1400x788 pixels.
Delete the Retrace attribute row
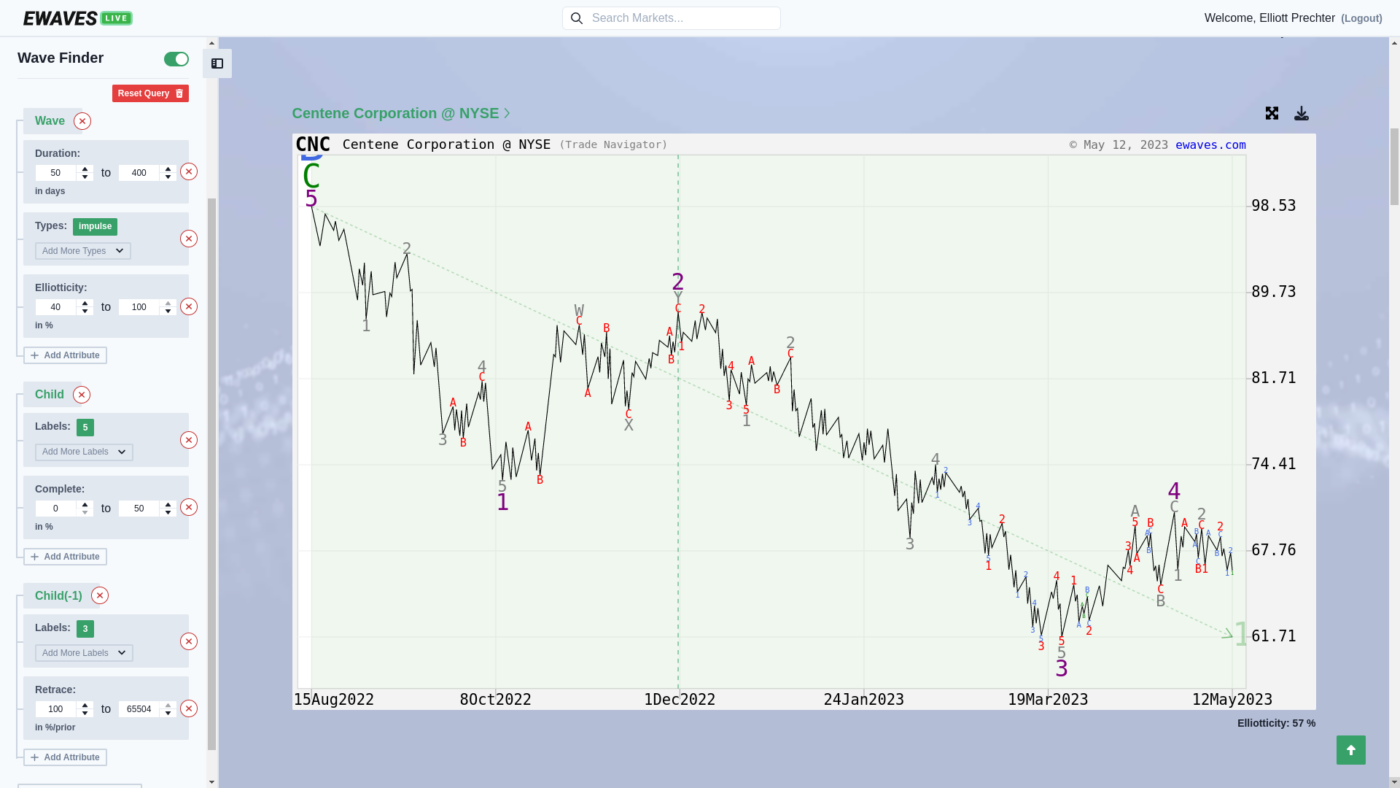(189, 709)
